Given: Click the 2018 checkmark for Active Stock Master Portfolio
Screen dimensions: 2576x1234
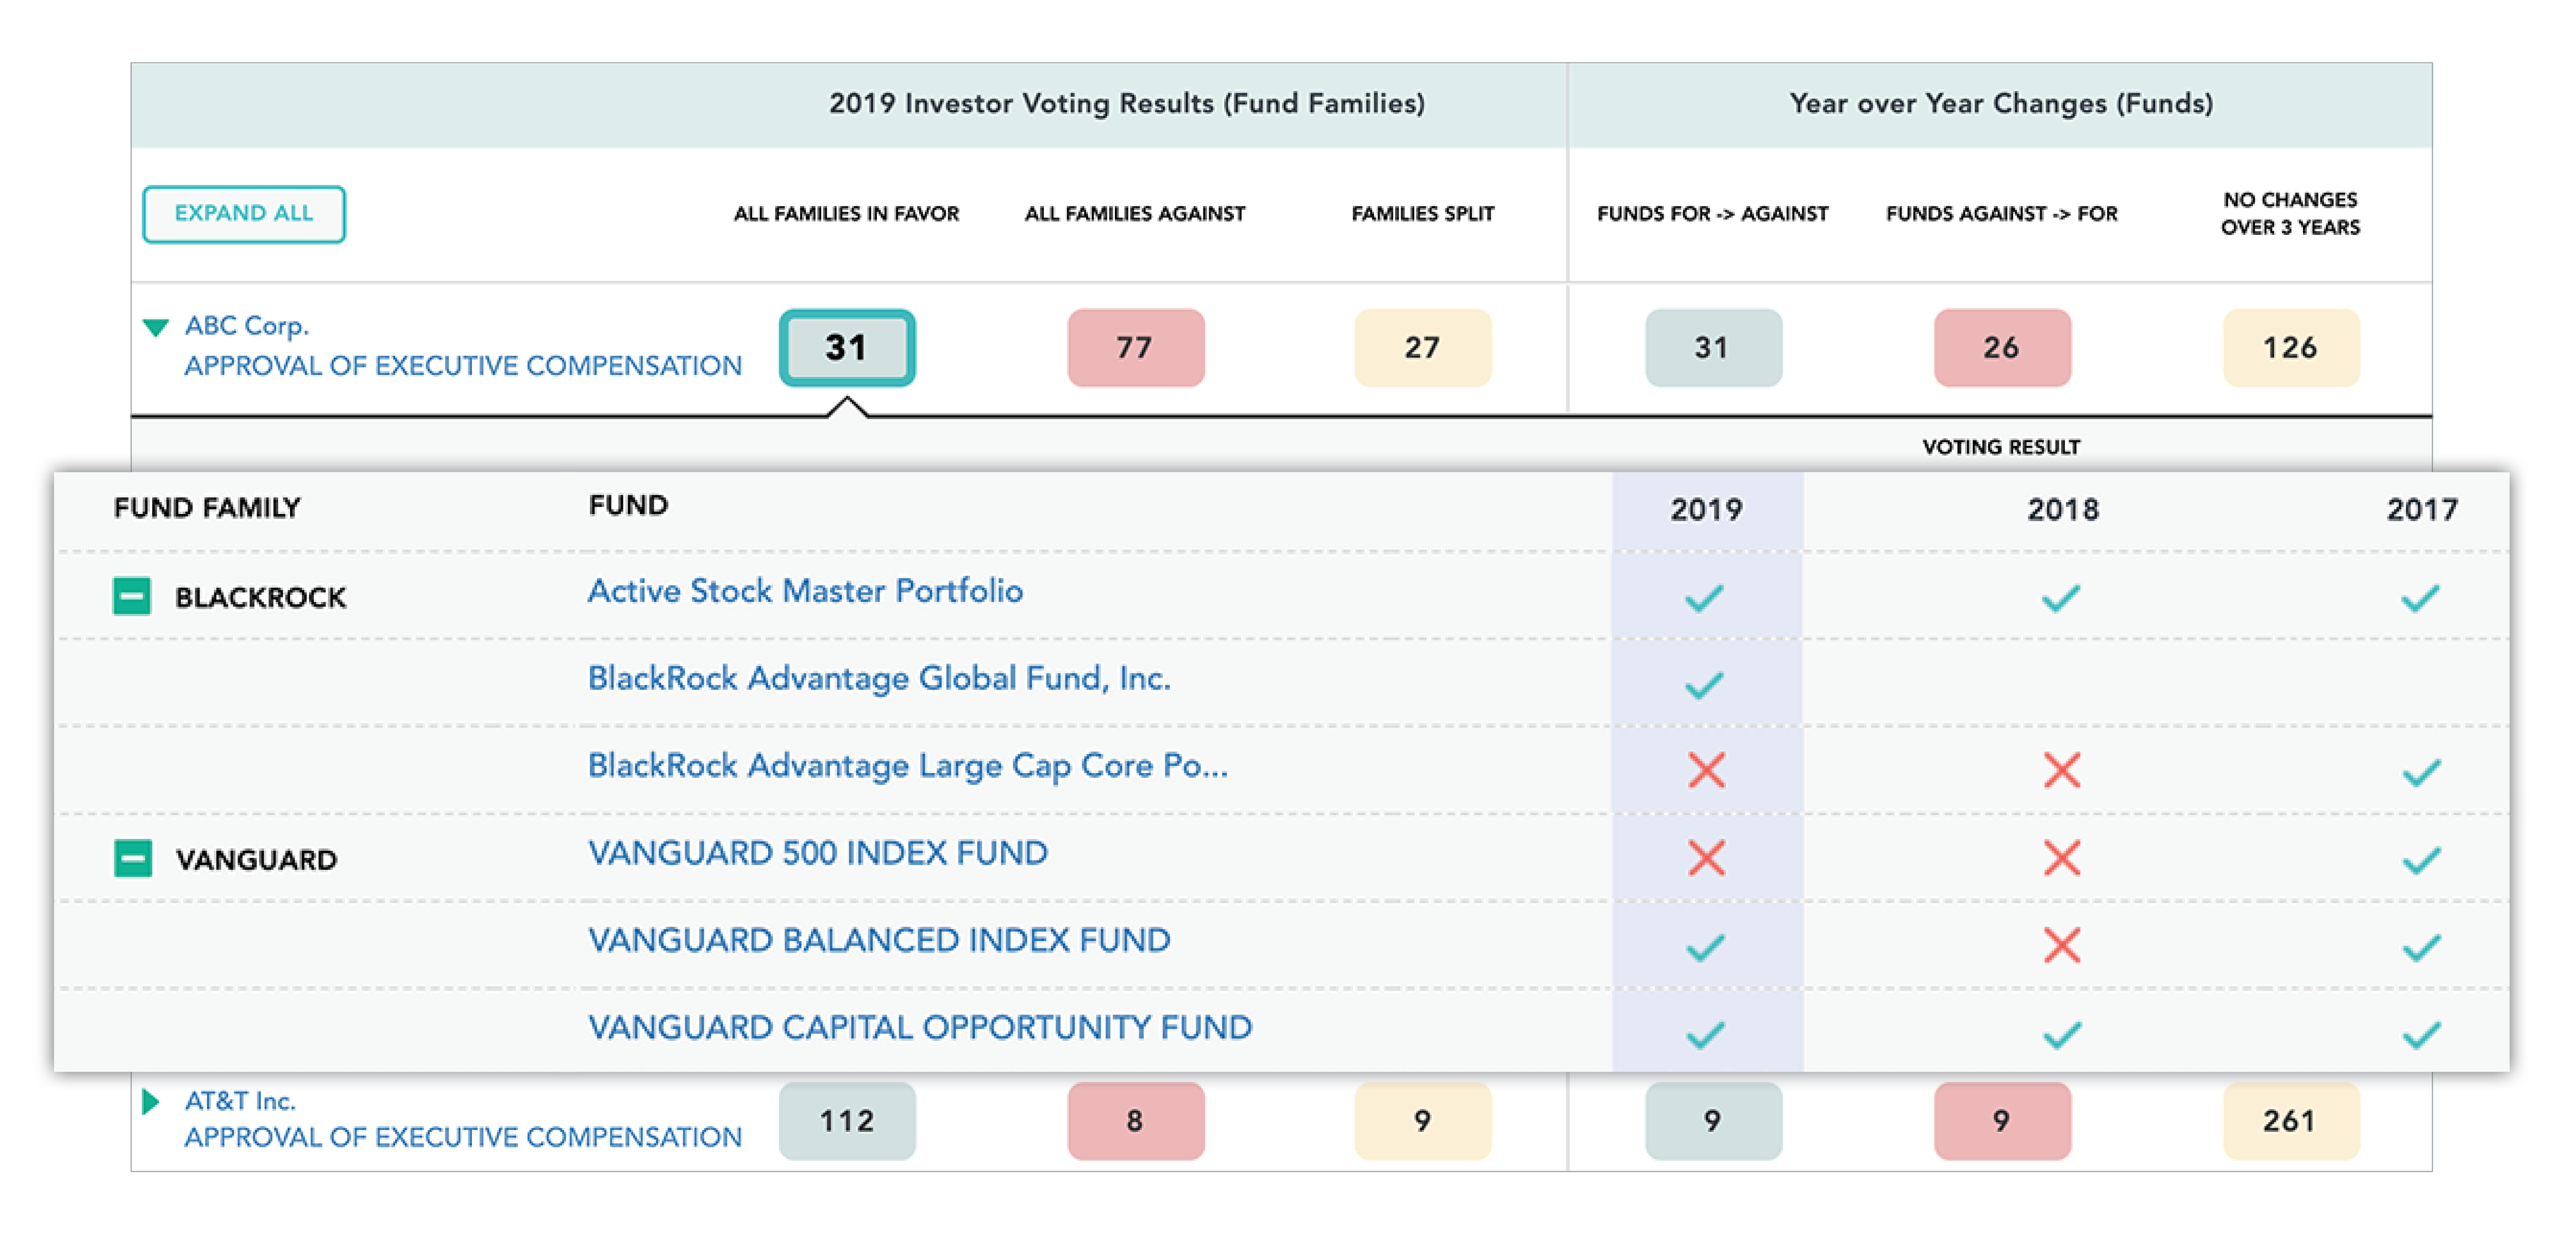Looking at the screenshot, I should 2061,598.
